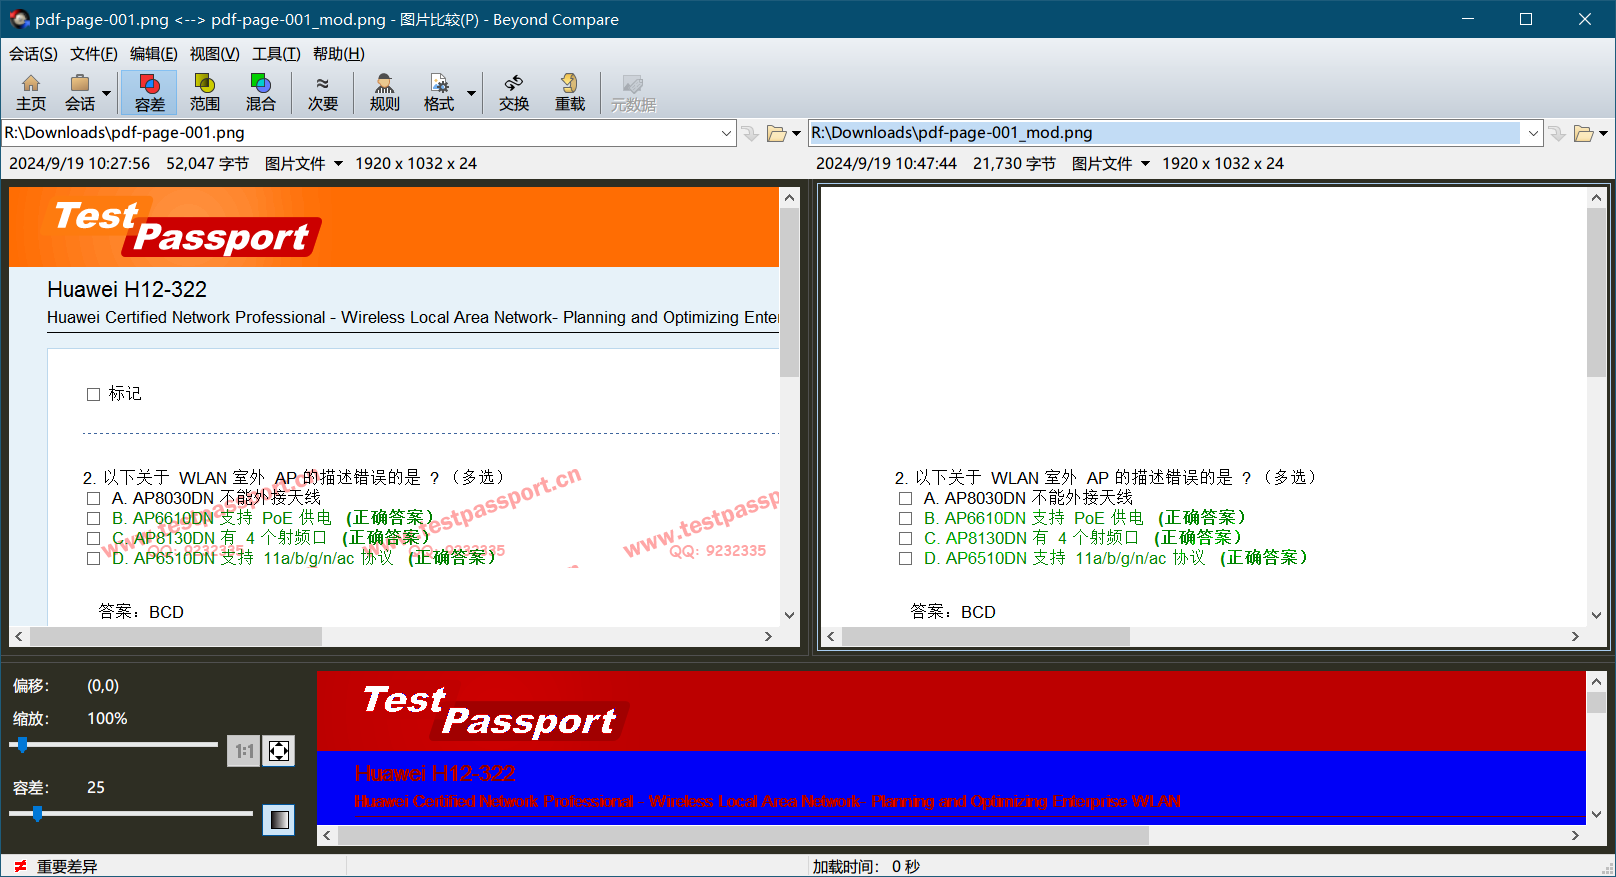Image resolution: width=1616 pixels, height=877 pixels.
Task: Click the left pane image '标记' checkbox
Action: click(x=93, y=394)
